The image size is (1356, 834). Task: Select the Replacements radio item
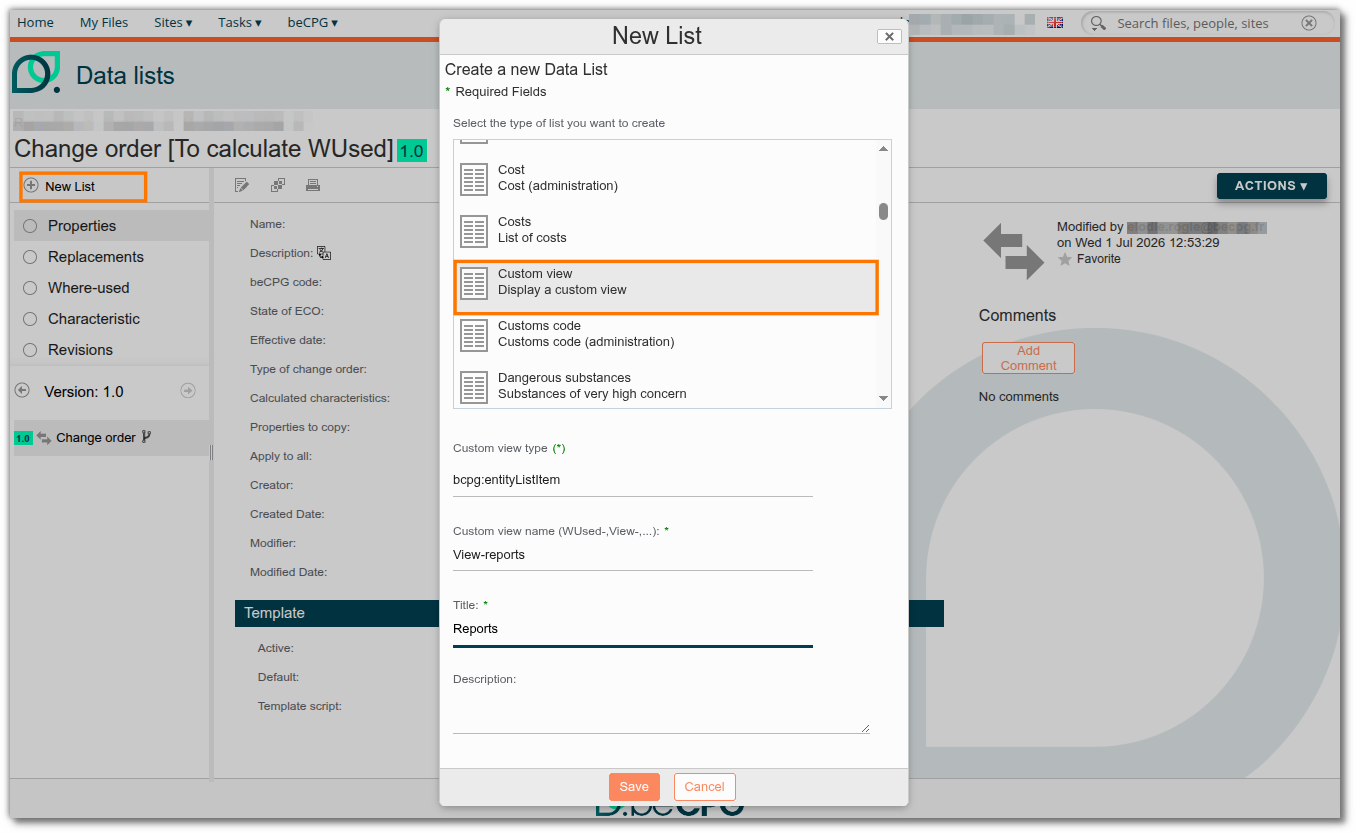click(30, 257)
